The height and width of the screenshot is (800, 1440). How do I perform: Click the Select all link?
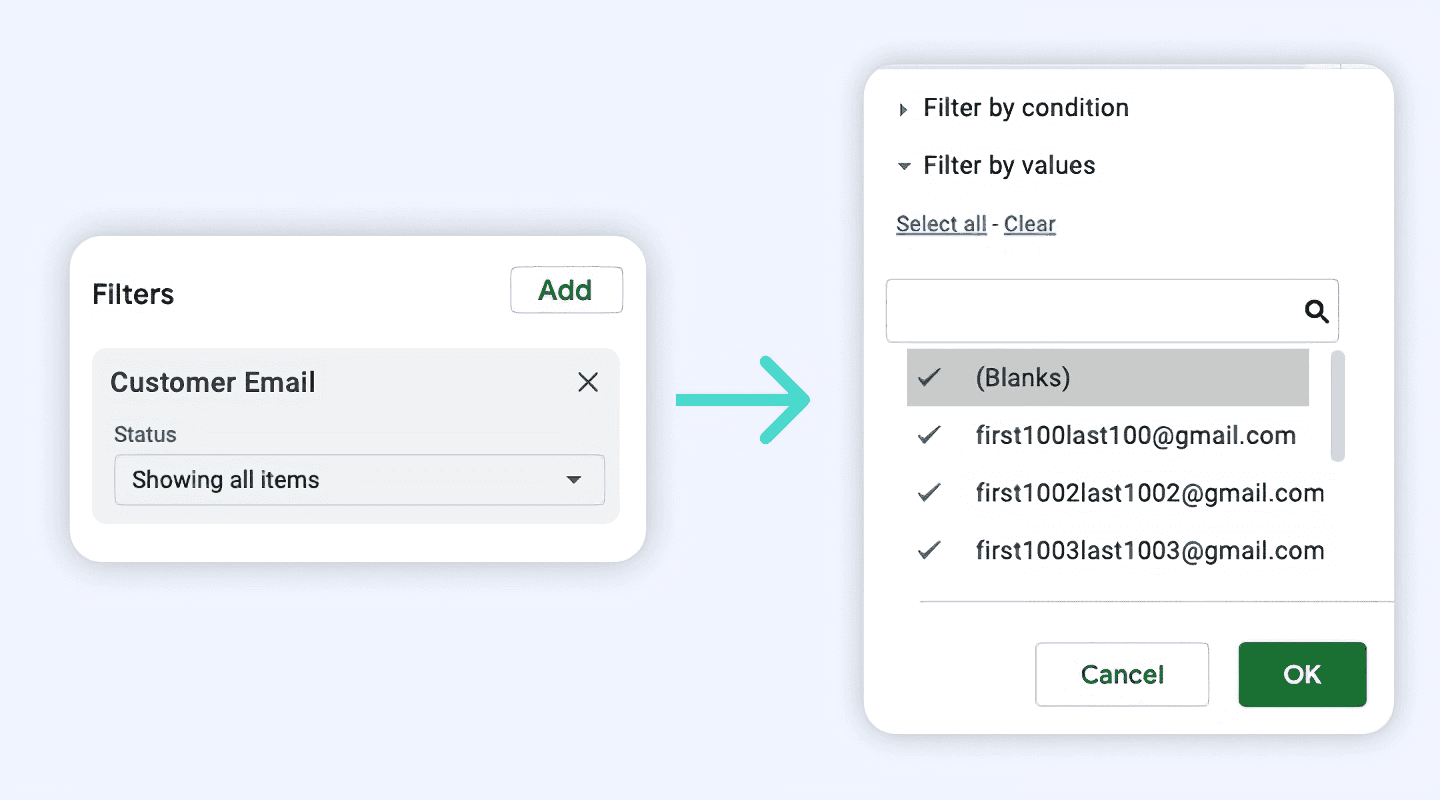tap(941, 224)
